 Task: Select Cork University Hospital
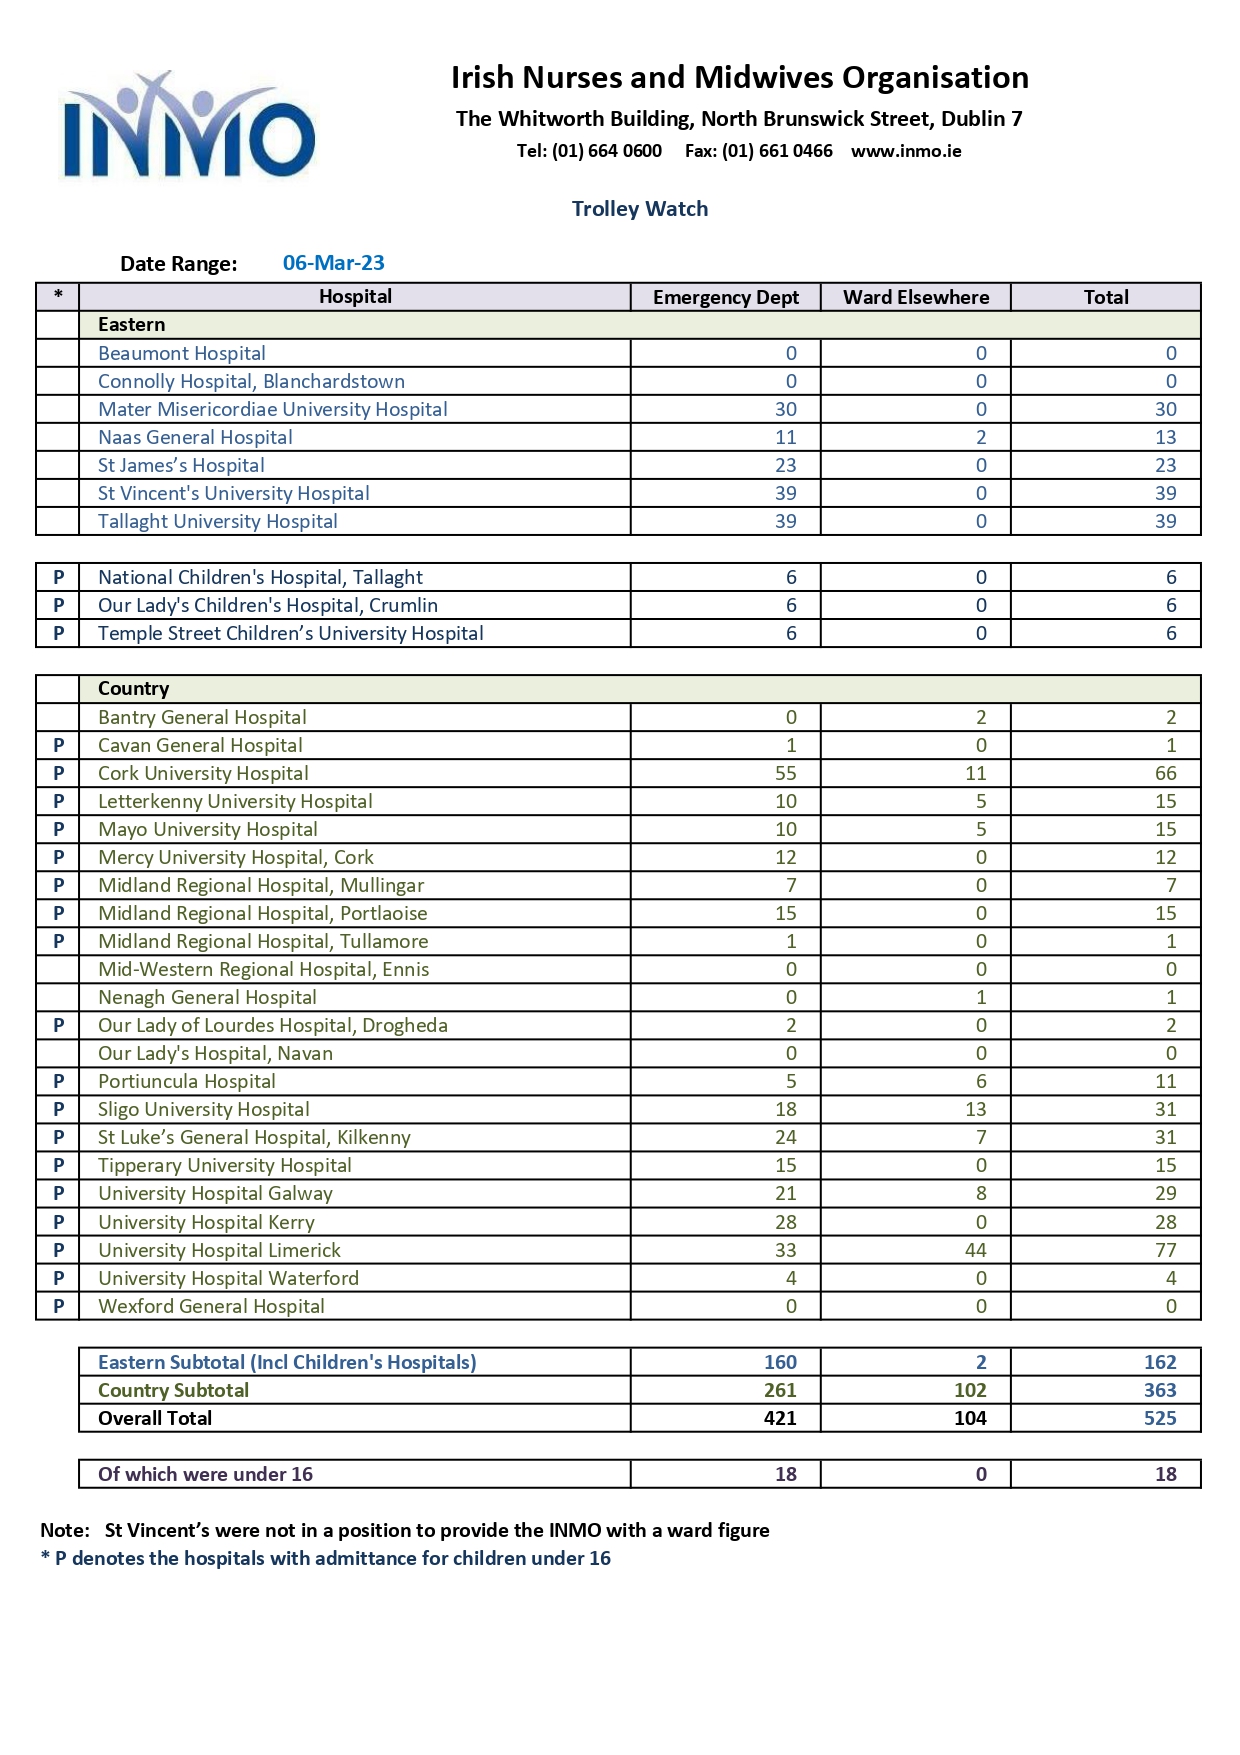click(204, 773)
